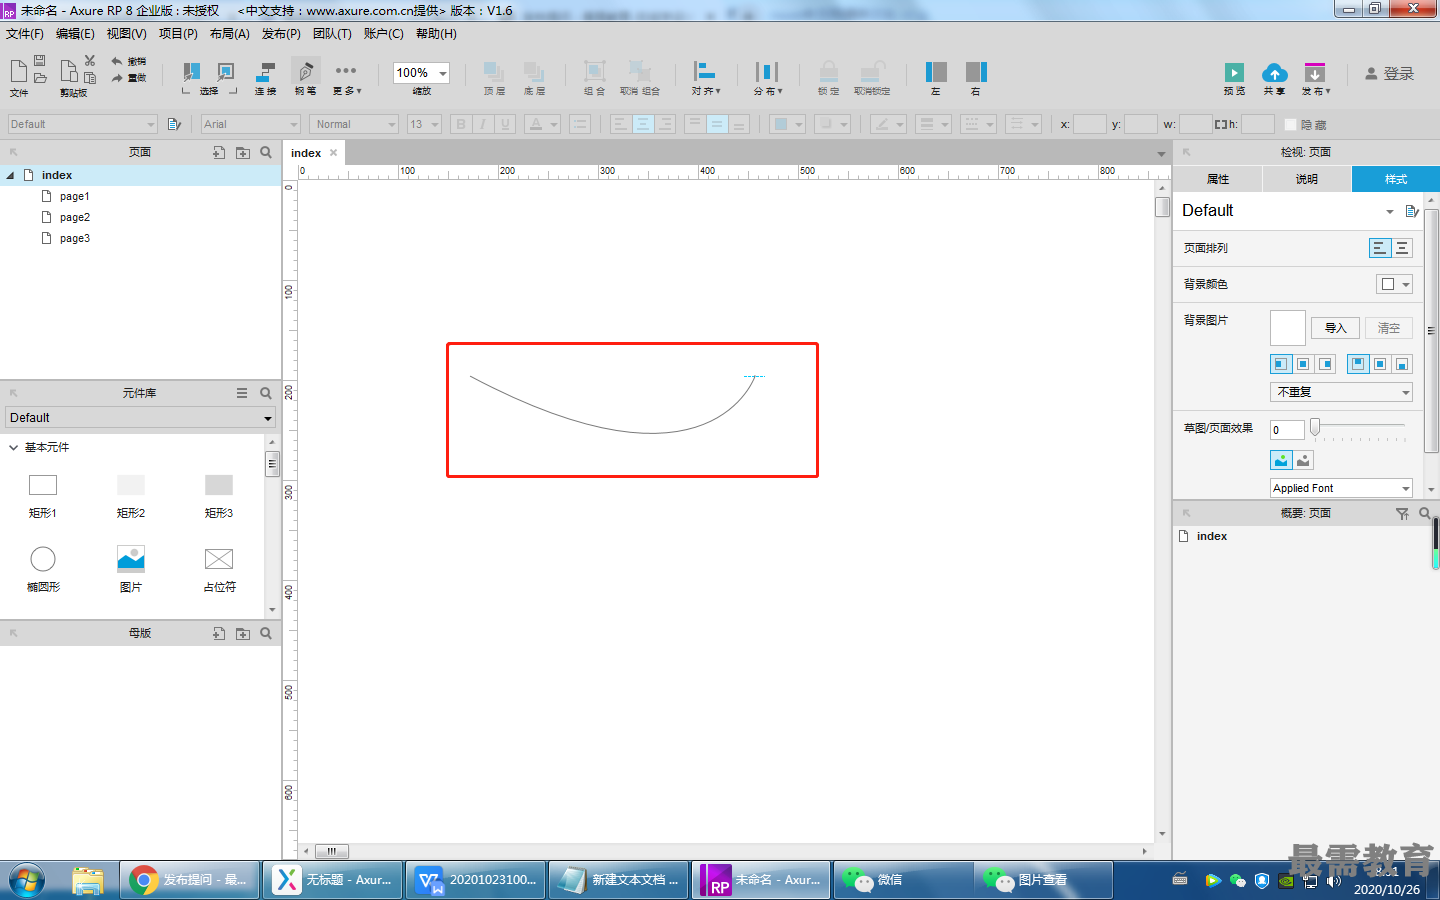Select page2 in Pages tree
The height and width of the screenshot is (900, 1440).
tap(75, 217)
